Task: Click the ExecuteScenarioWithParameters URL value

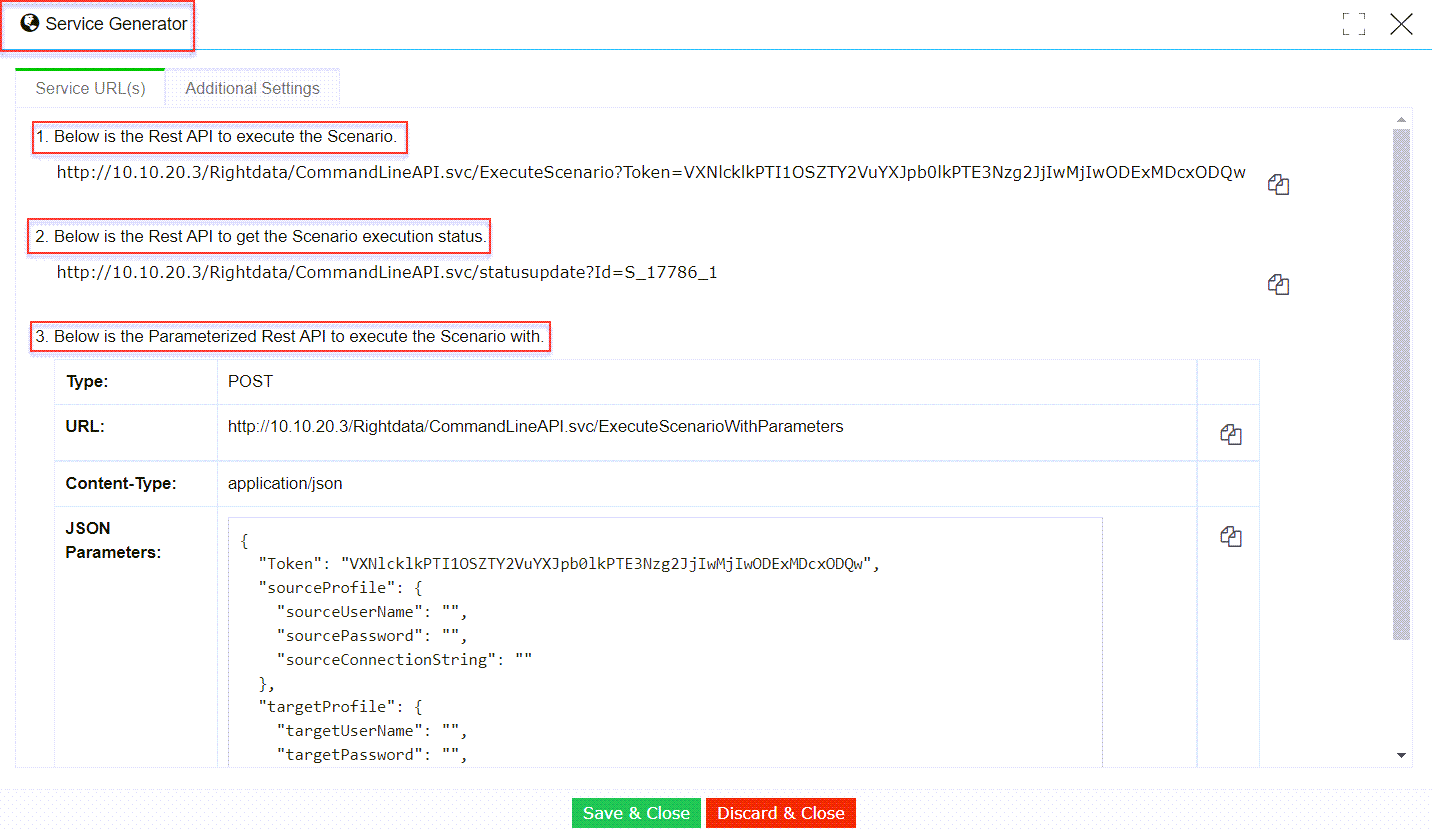Action: pyautogui.click(x=536, y=426)
